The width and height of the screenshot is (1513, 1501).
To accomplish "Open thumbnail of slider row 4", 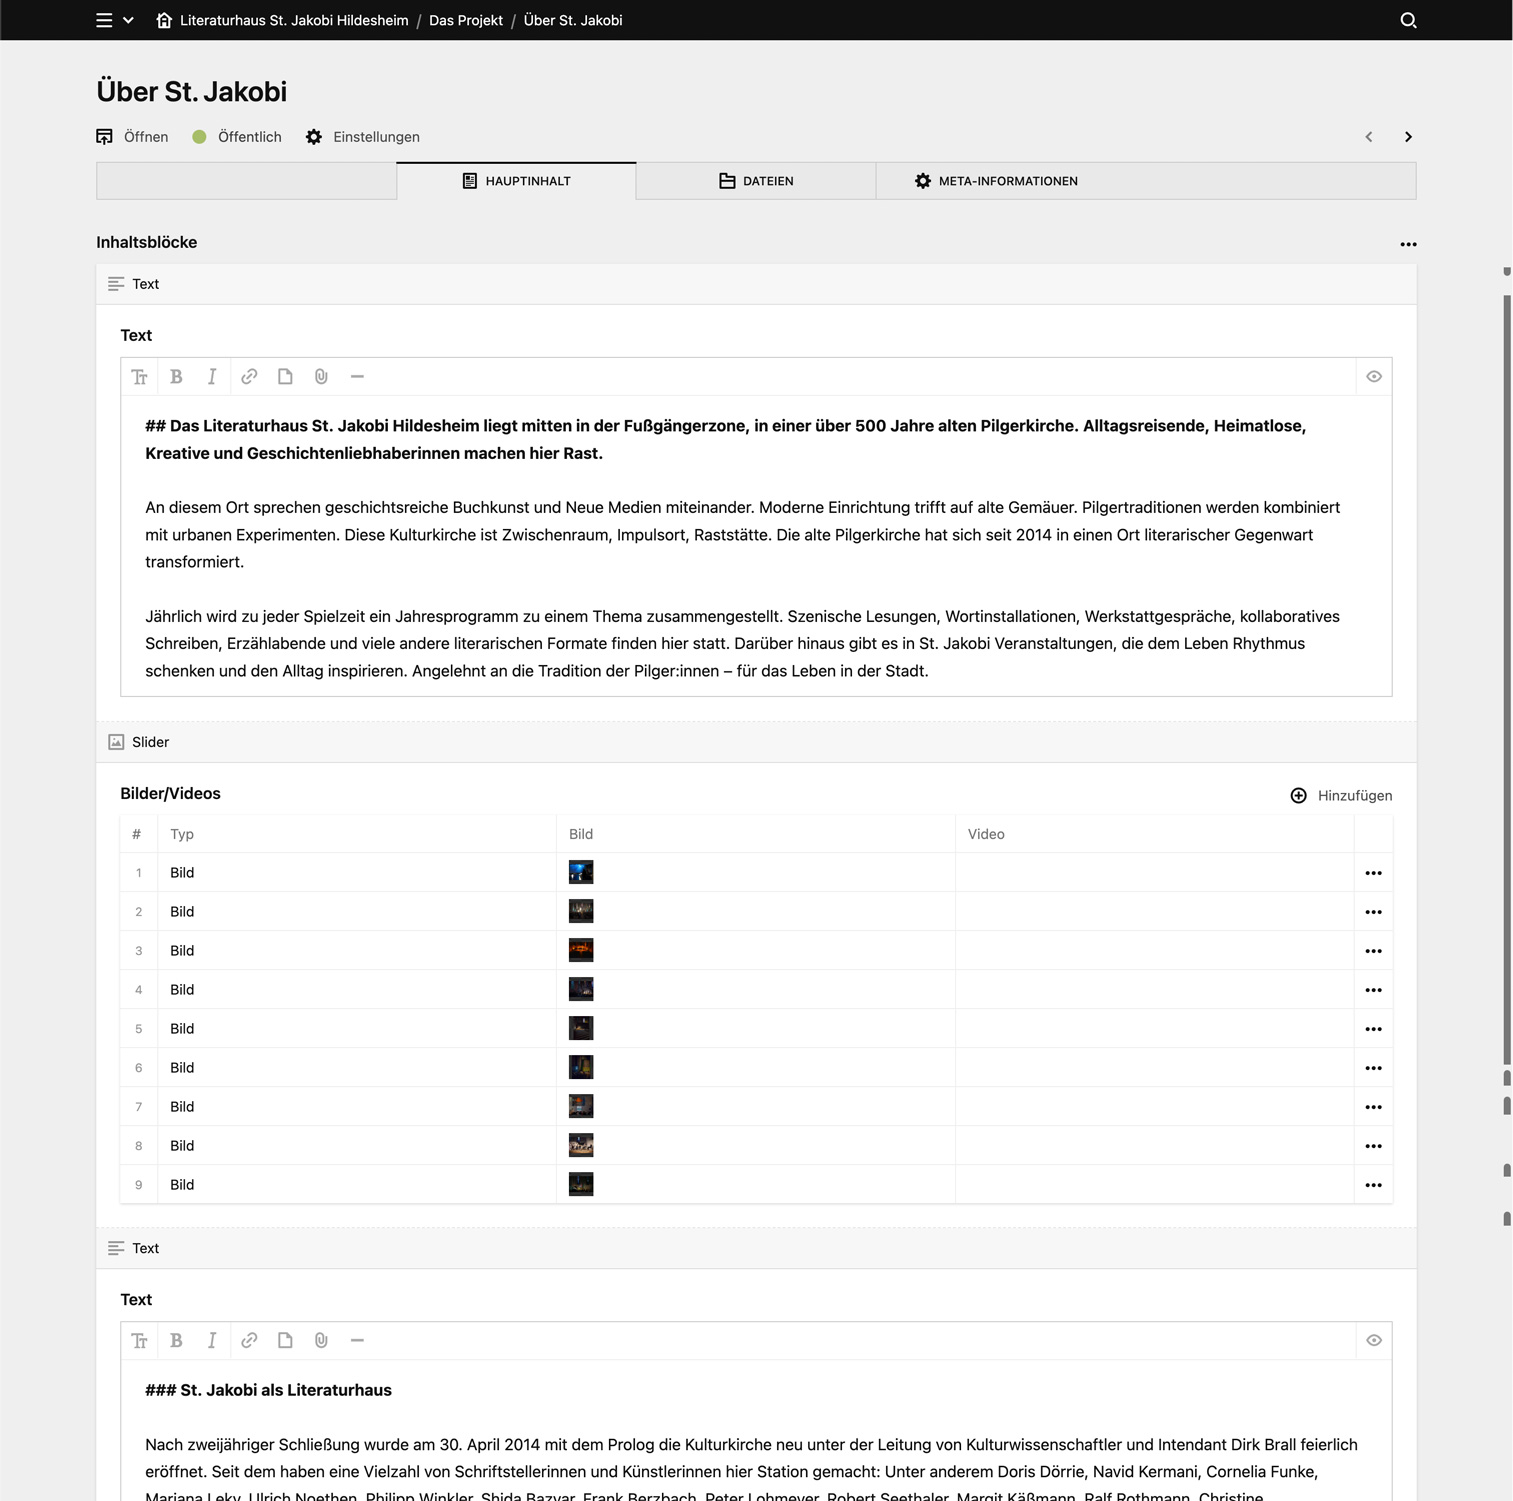I will pos(581,989).
